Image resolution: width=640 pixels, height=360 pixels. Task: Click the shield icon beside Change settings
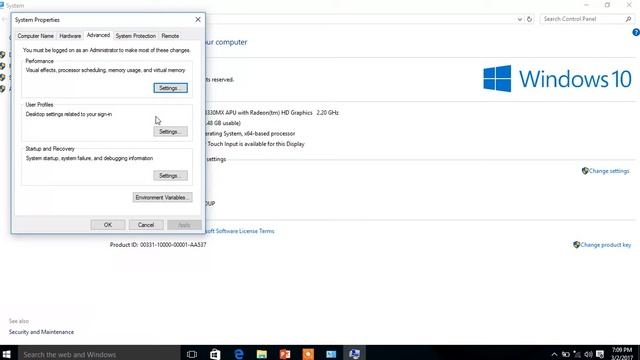[x=585, y=171]
